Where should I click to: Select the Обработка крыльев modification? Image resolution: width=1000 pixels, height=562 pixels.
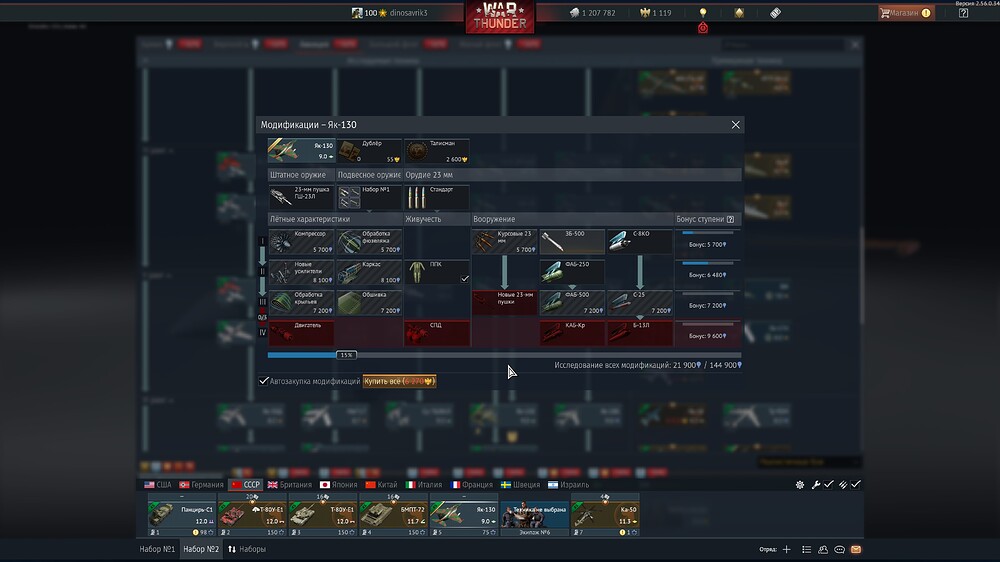click(x=301, y=303)
